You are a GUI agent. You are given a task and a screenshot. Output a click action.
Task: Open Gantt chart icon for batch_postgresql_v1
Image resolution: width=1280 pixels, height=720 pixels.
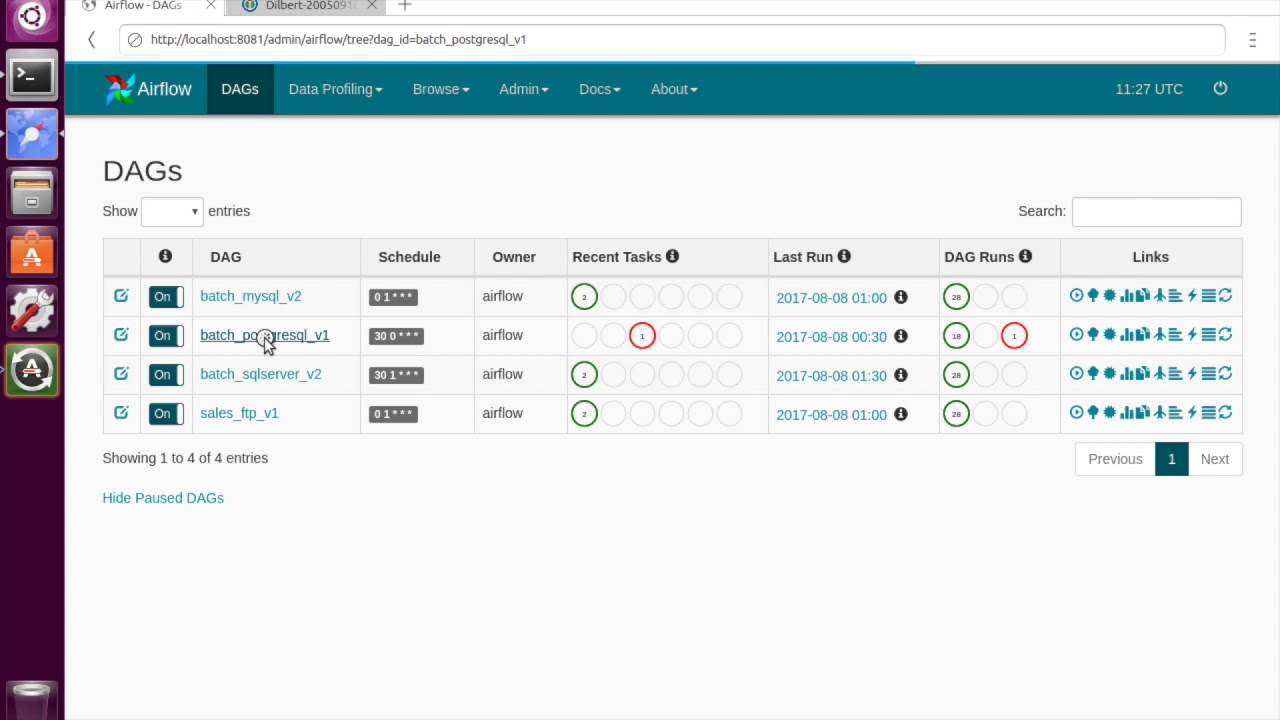(x=1176, y=334)
